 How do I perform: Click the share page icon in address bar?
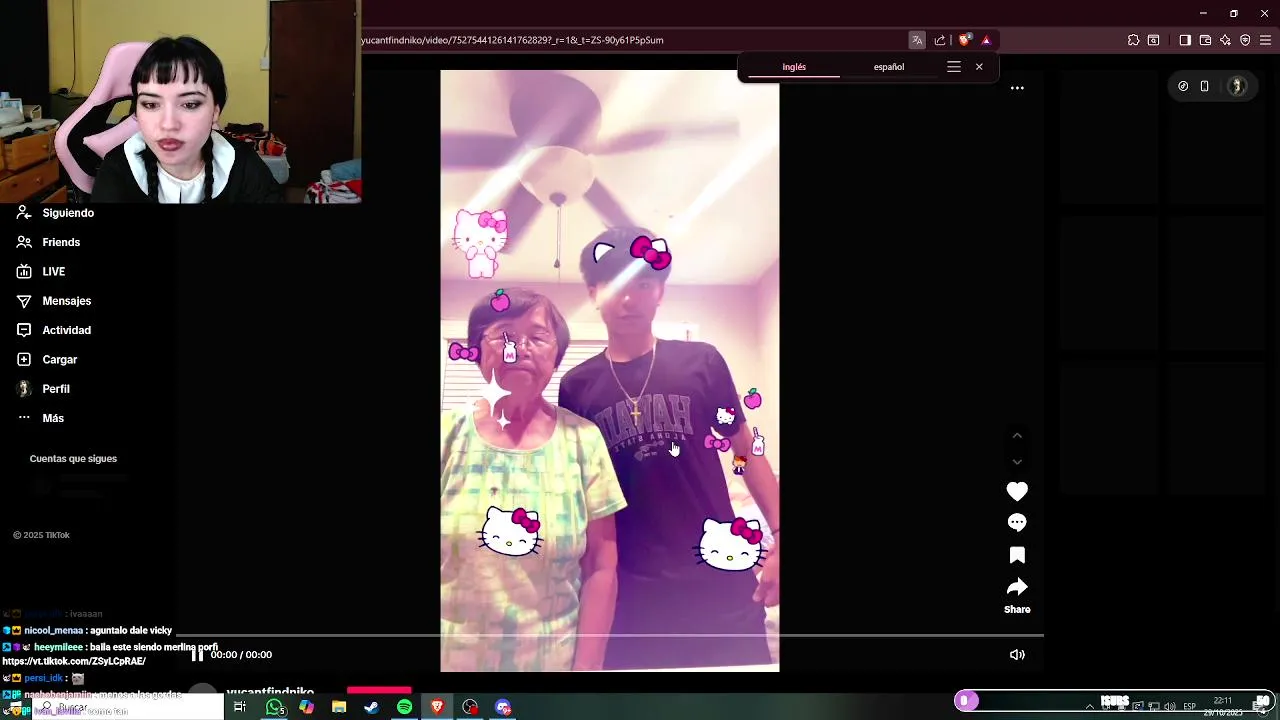click(x=940, y=40)
